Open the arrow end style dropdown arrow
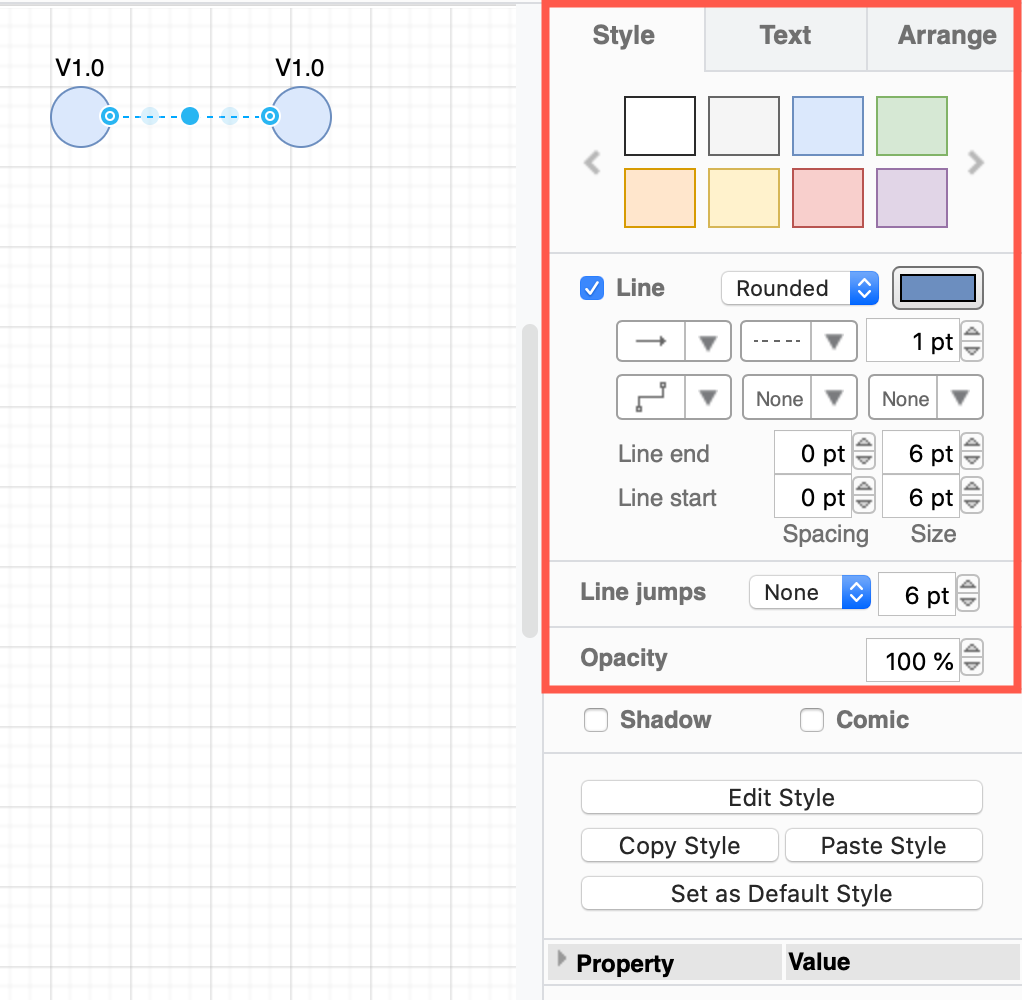Image resolution: width=1022 pixels, height=1000 pixels. [707, 340]
